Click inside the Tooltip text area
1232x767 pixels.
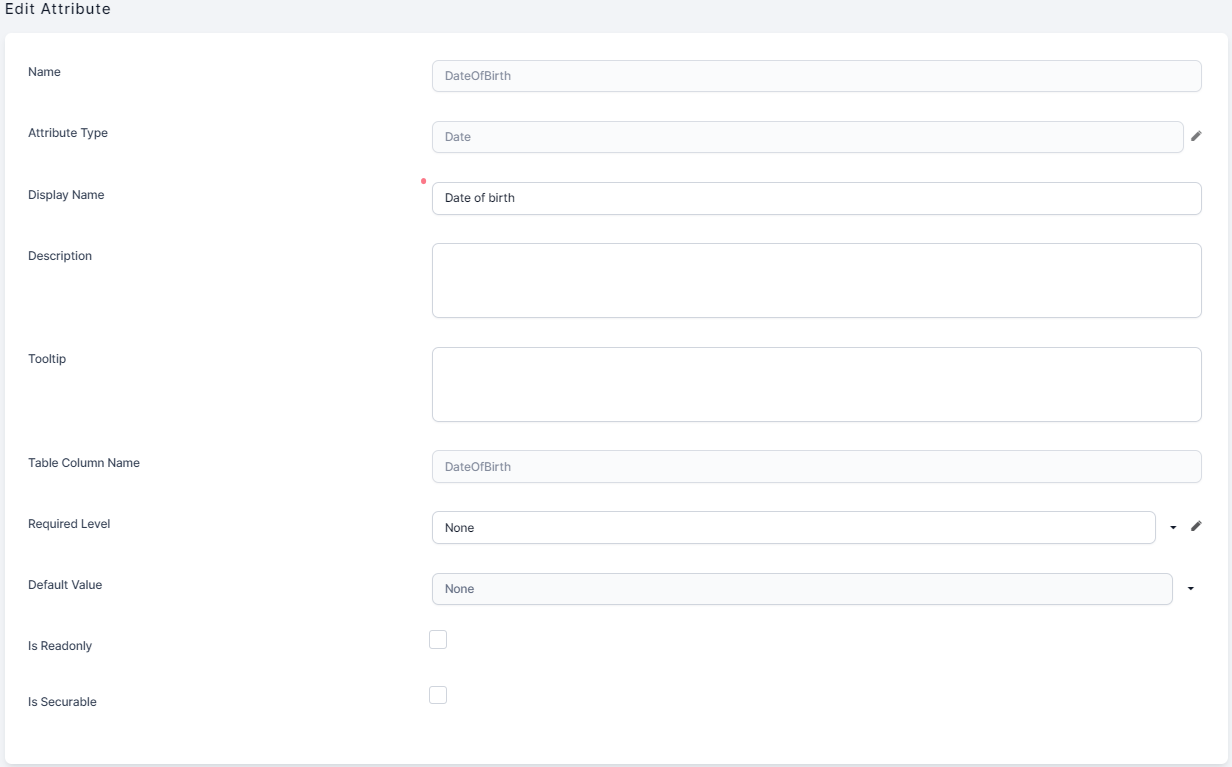tap(816, 384)
